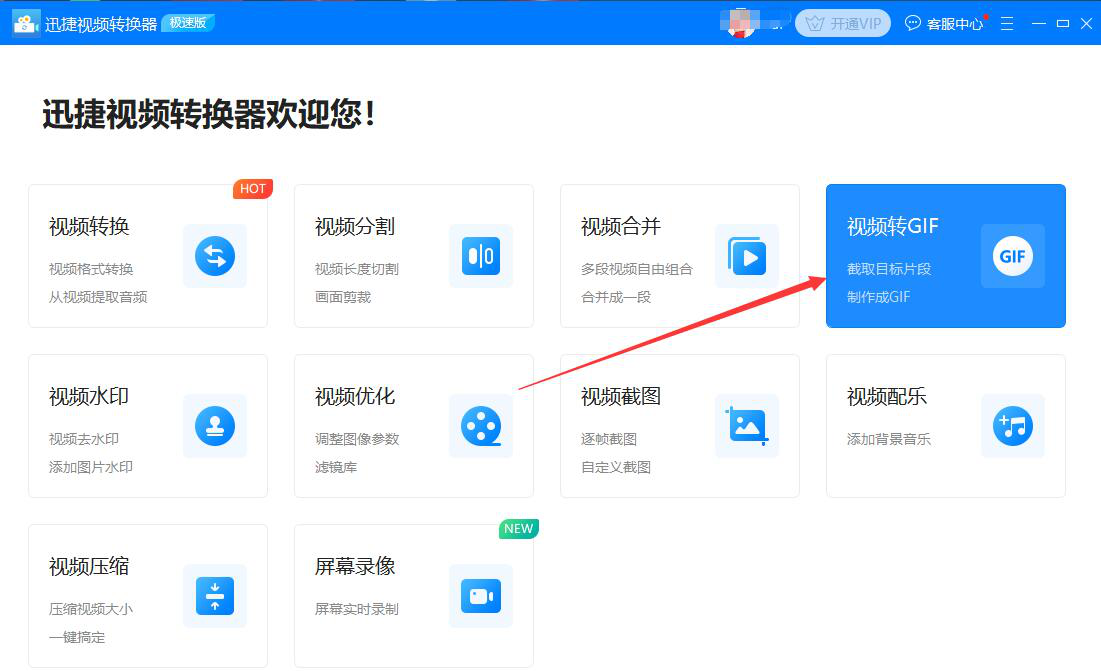Open the 视频压缩 card title

tap(89, 566)
